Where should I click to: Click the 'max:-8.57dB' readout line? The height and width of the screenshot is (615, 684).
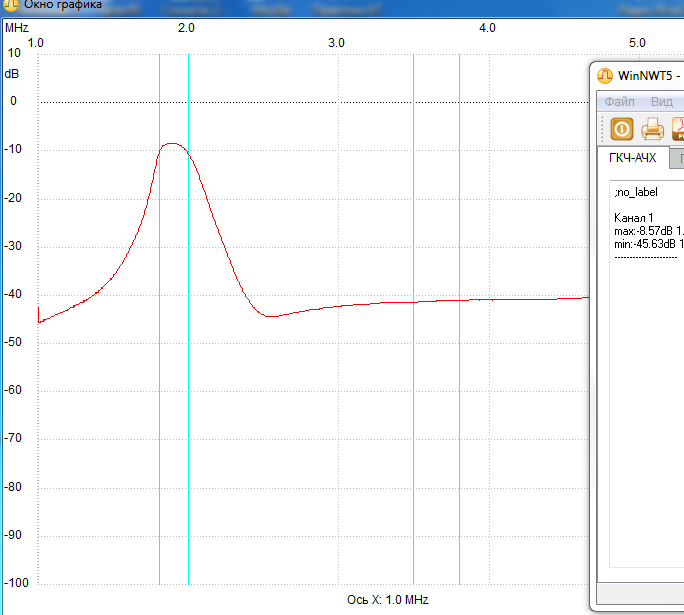click(x=649, y=231)
